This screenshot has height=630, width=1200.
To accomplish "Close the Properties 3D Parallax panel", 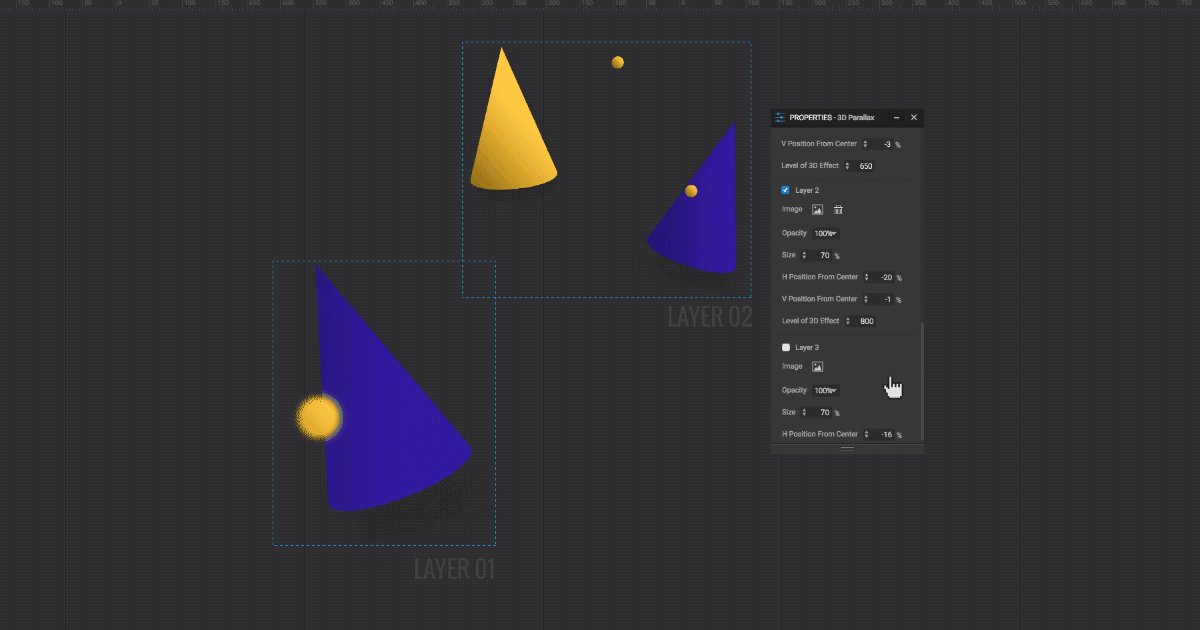I will click(913, 118).
